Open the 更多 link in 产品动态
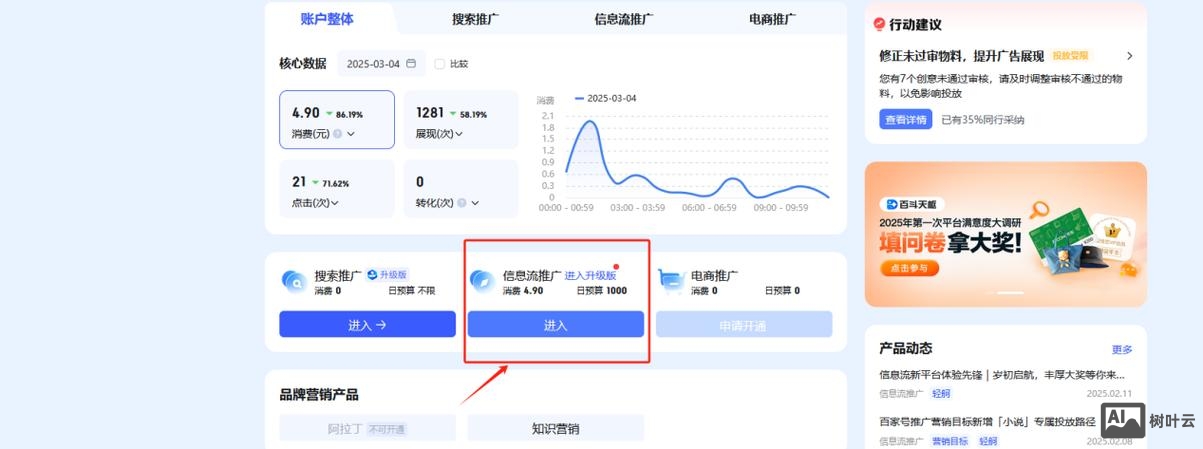Image resolution: width=1203 pixels, height=449 pixels. pyautogui.click(x=1122, y=350)
